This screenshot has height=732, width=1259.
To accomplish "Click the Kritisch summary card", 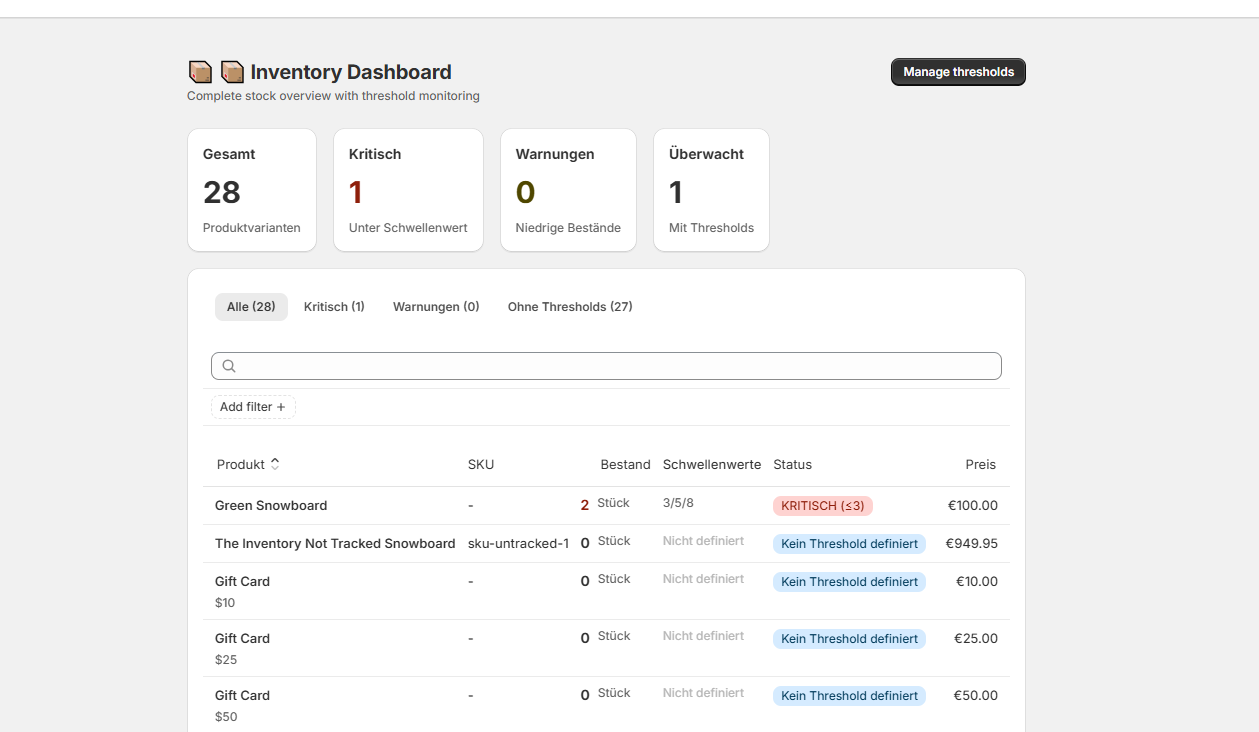I will [x=408, y=190].
